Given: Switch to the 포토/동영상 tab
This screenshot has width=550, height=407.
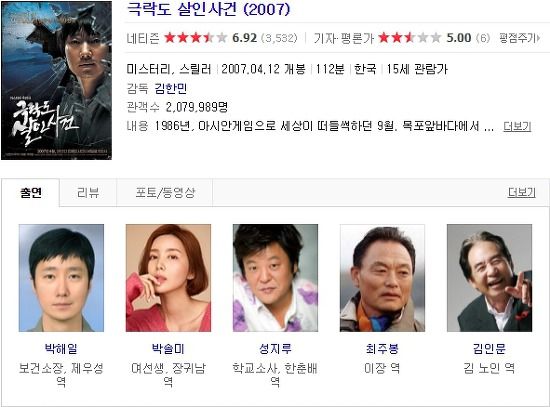Looking at the screenshot, I should [165, 193].
